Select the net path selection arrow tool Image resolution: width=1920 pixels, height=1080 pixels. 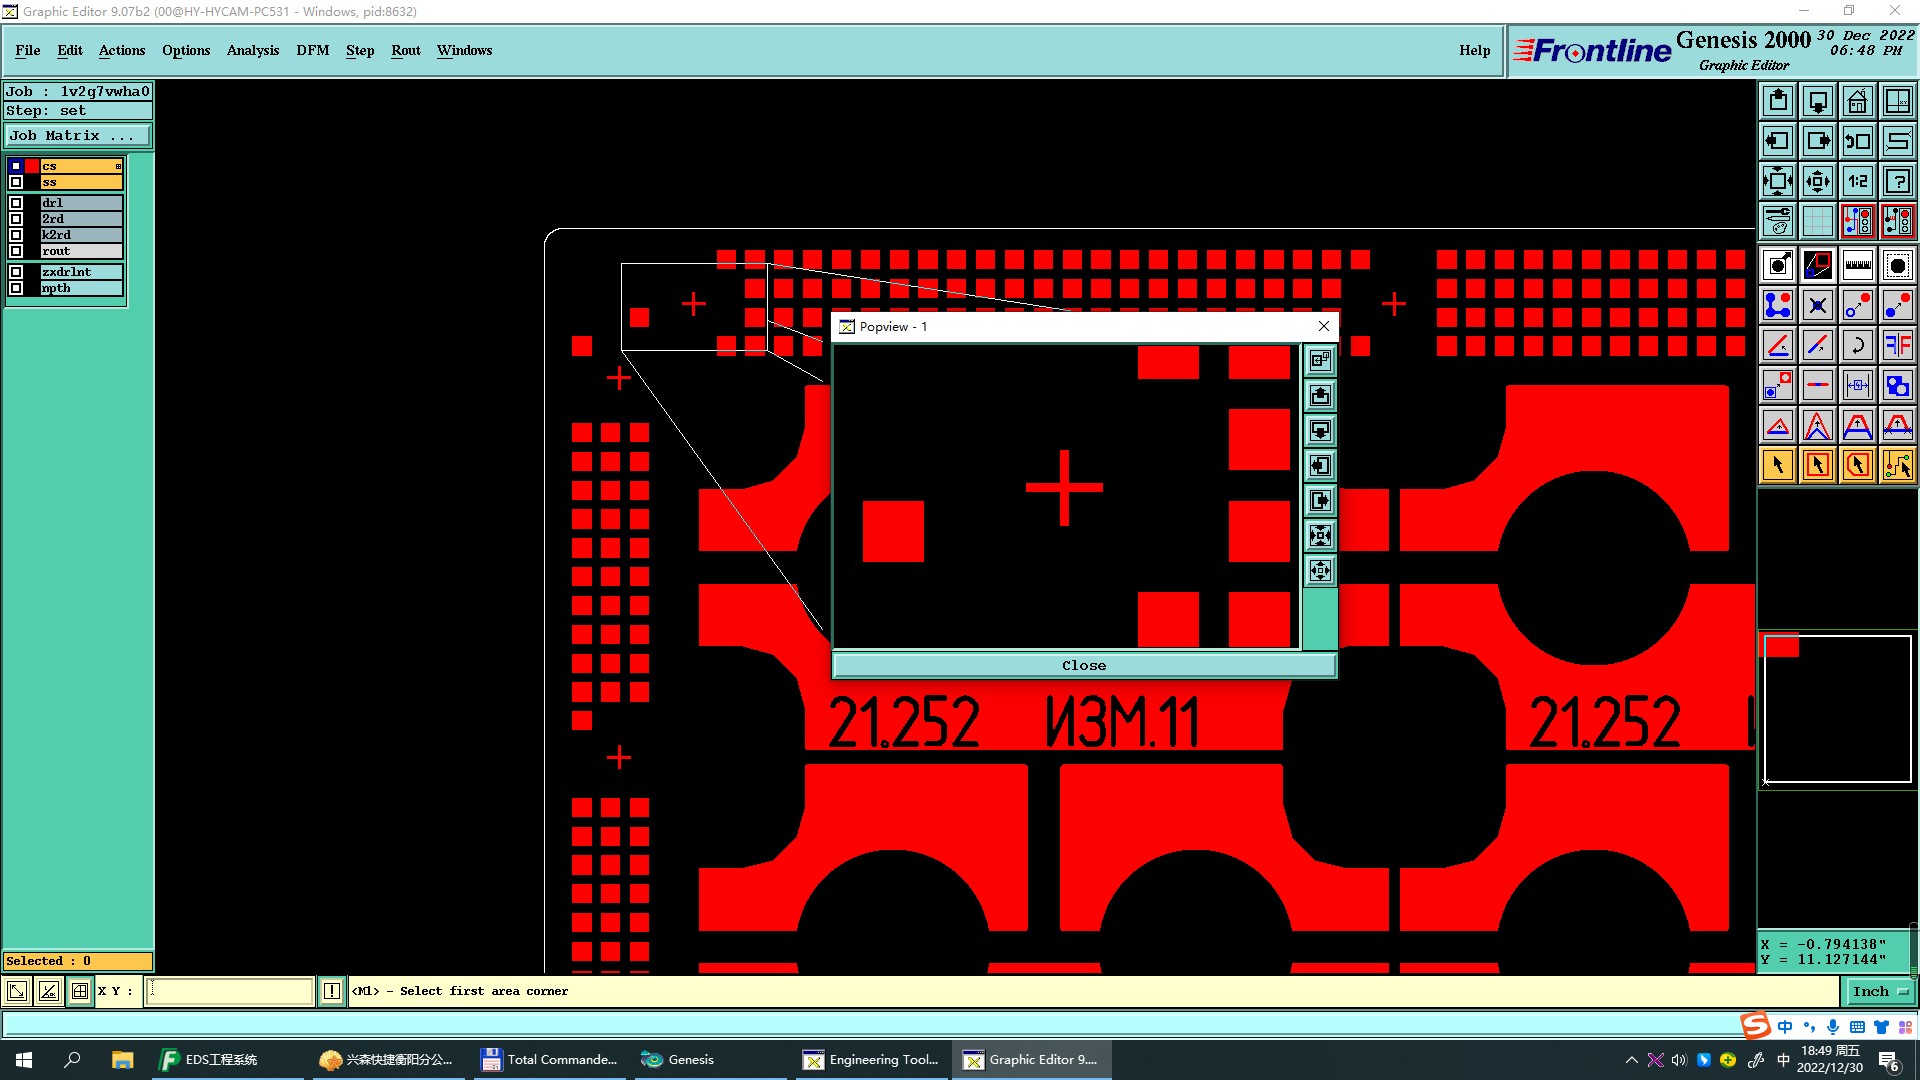(x=1897, y=465)
